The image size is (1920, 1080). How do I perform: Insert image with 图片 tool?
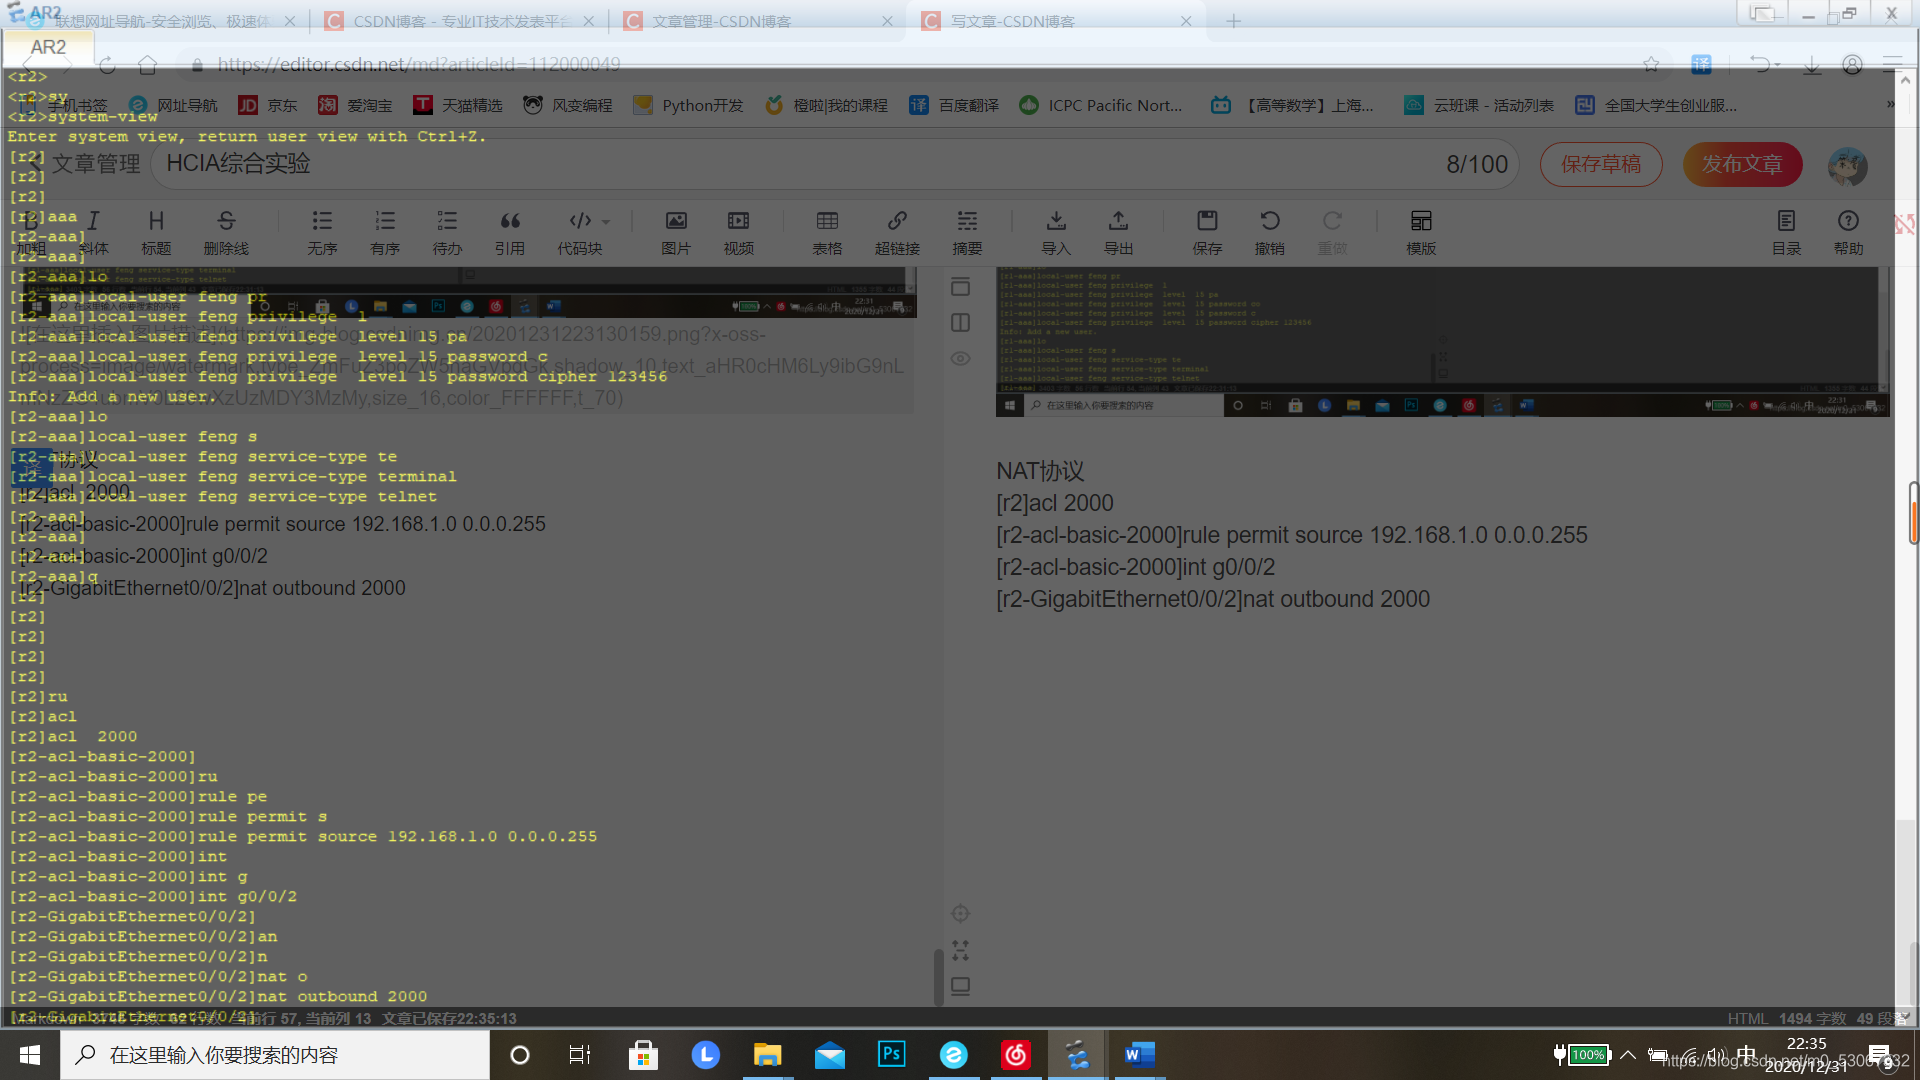click(x=676, y=232)
